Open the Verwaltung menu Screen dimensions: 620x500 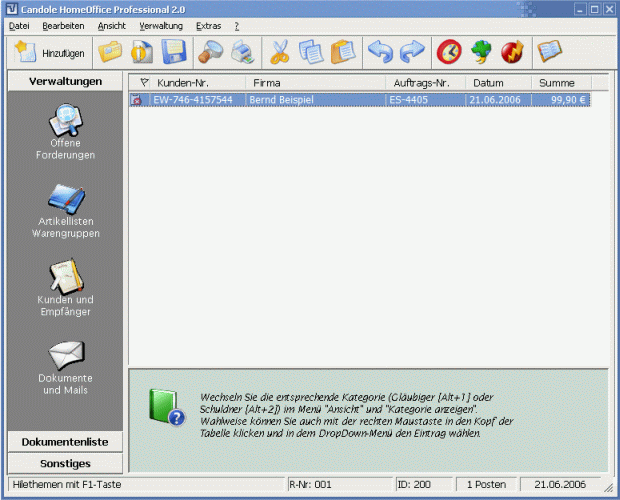click(x=161, y=25)
